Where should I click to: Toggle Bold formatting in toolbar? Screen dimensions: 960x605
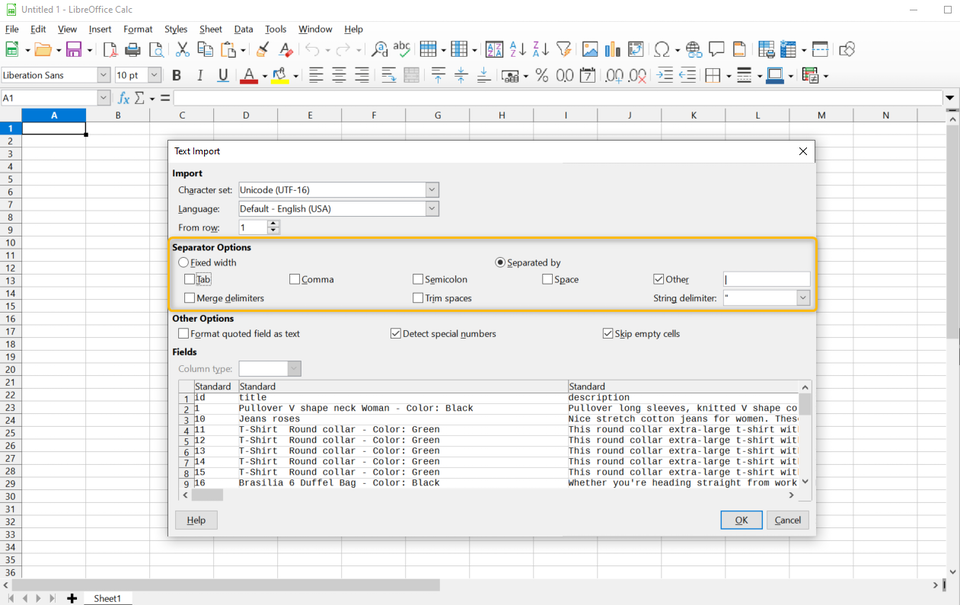177,75
